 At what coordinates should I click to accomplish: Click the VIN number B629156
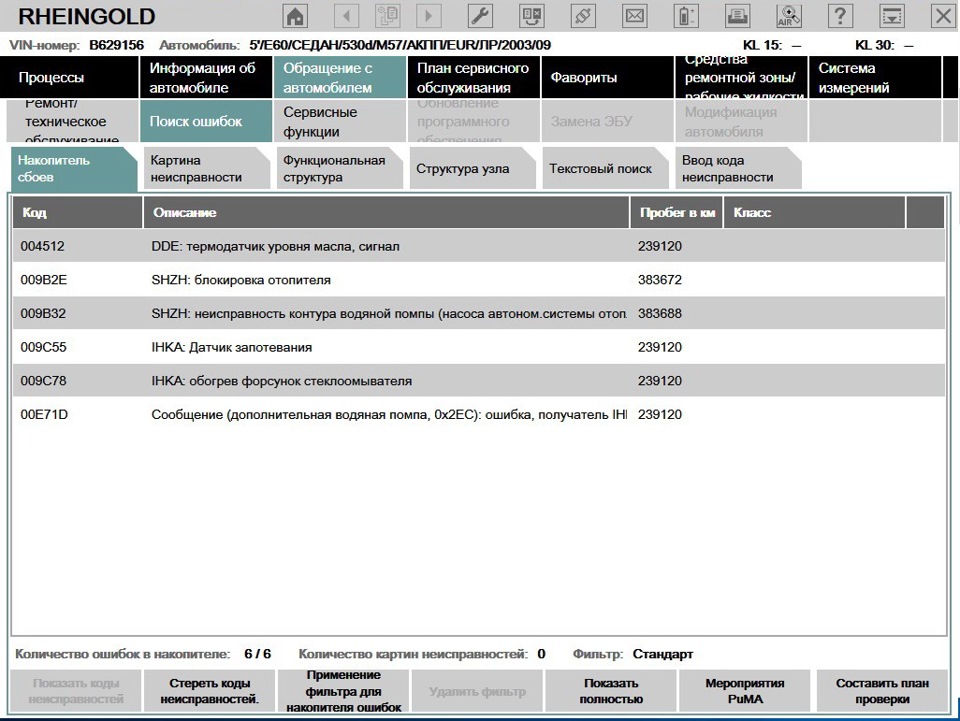pyautogui.click(x=116, y=45)
